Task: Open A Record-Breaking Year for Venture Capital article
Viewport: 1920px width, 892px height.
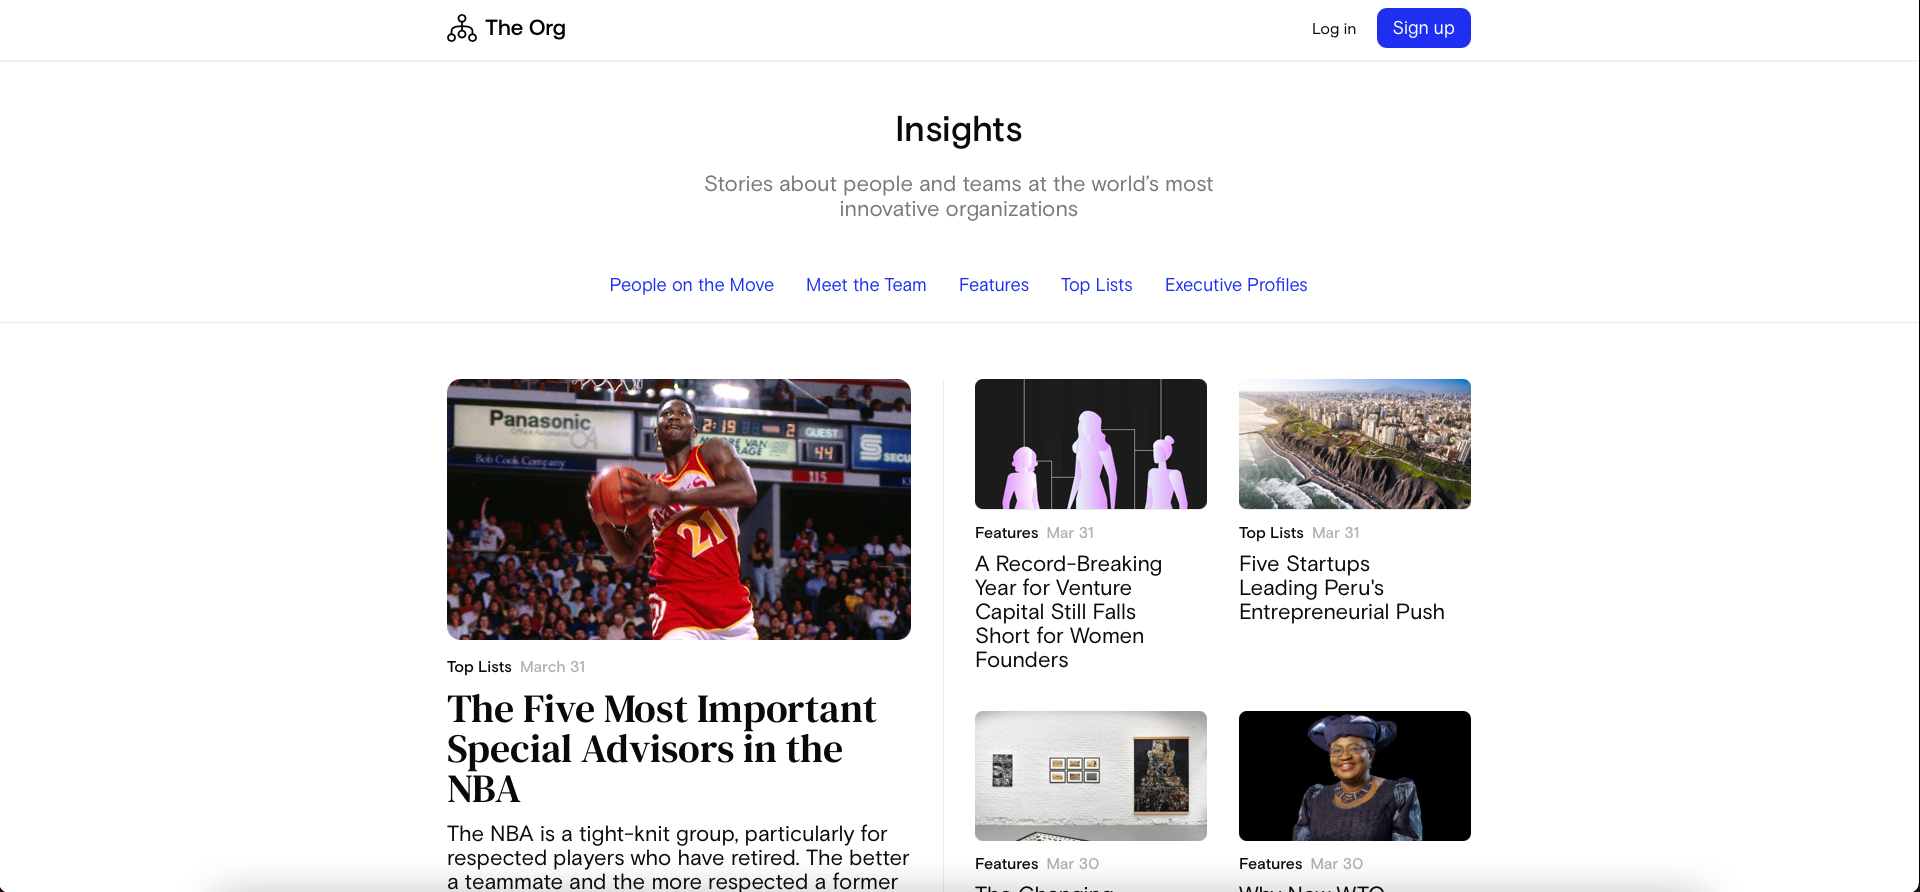Action: point(1068,612)
